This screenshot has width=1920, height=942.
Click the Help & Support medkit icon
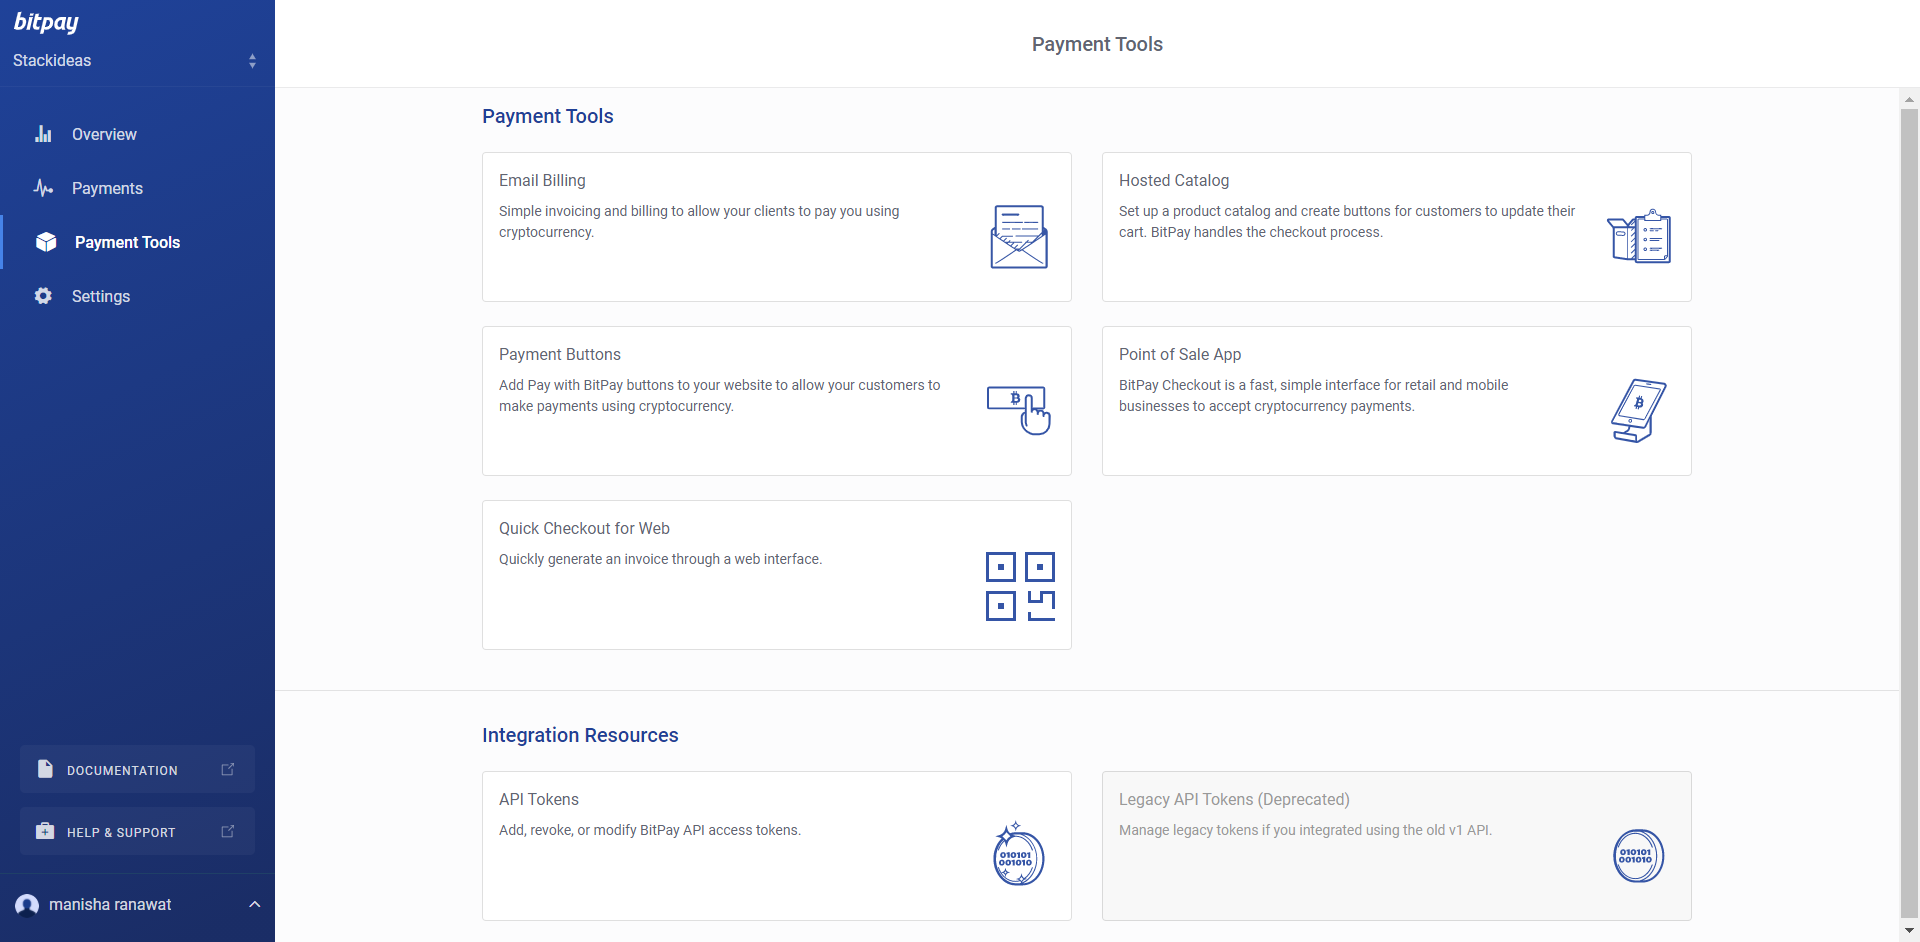tap(45, 831)
